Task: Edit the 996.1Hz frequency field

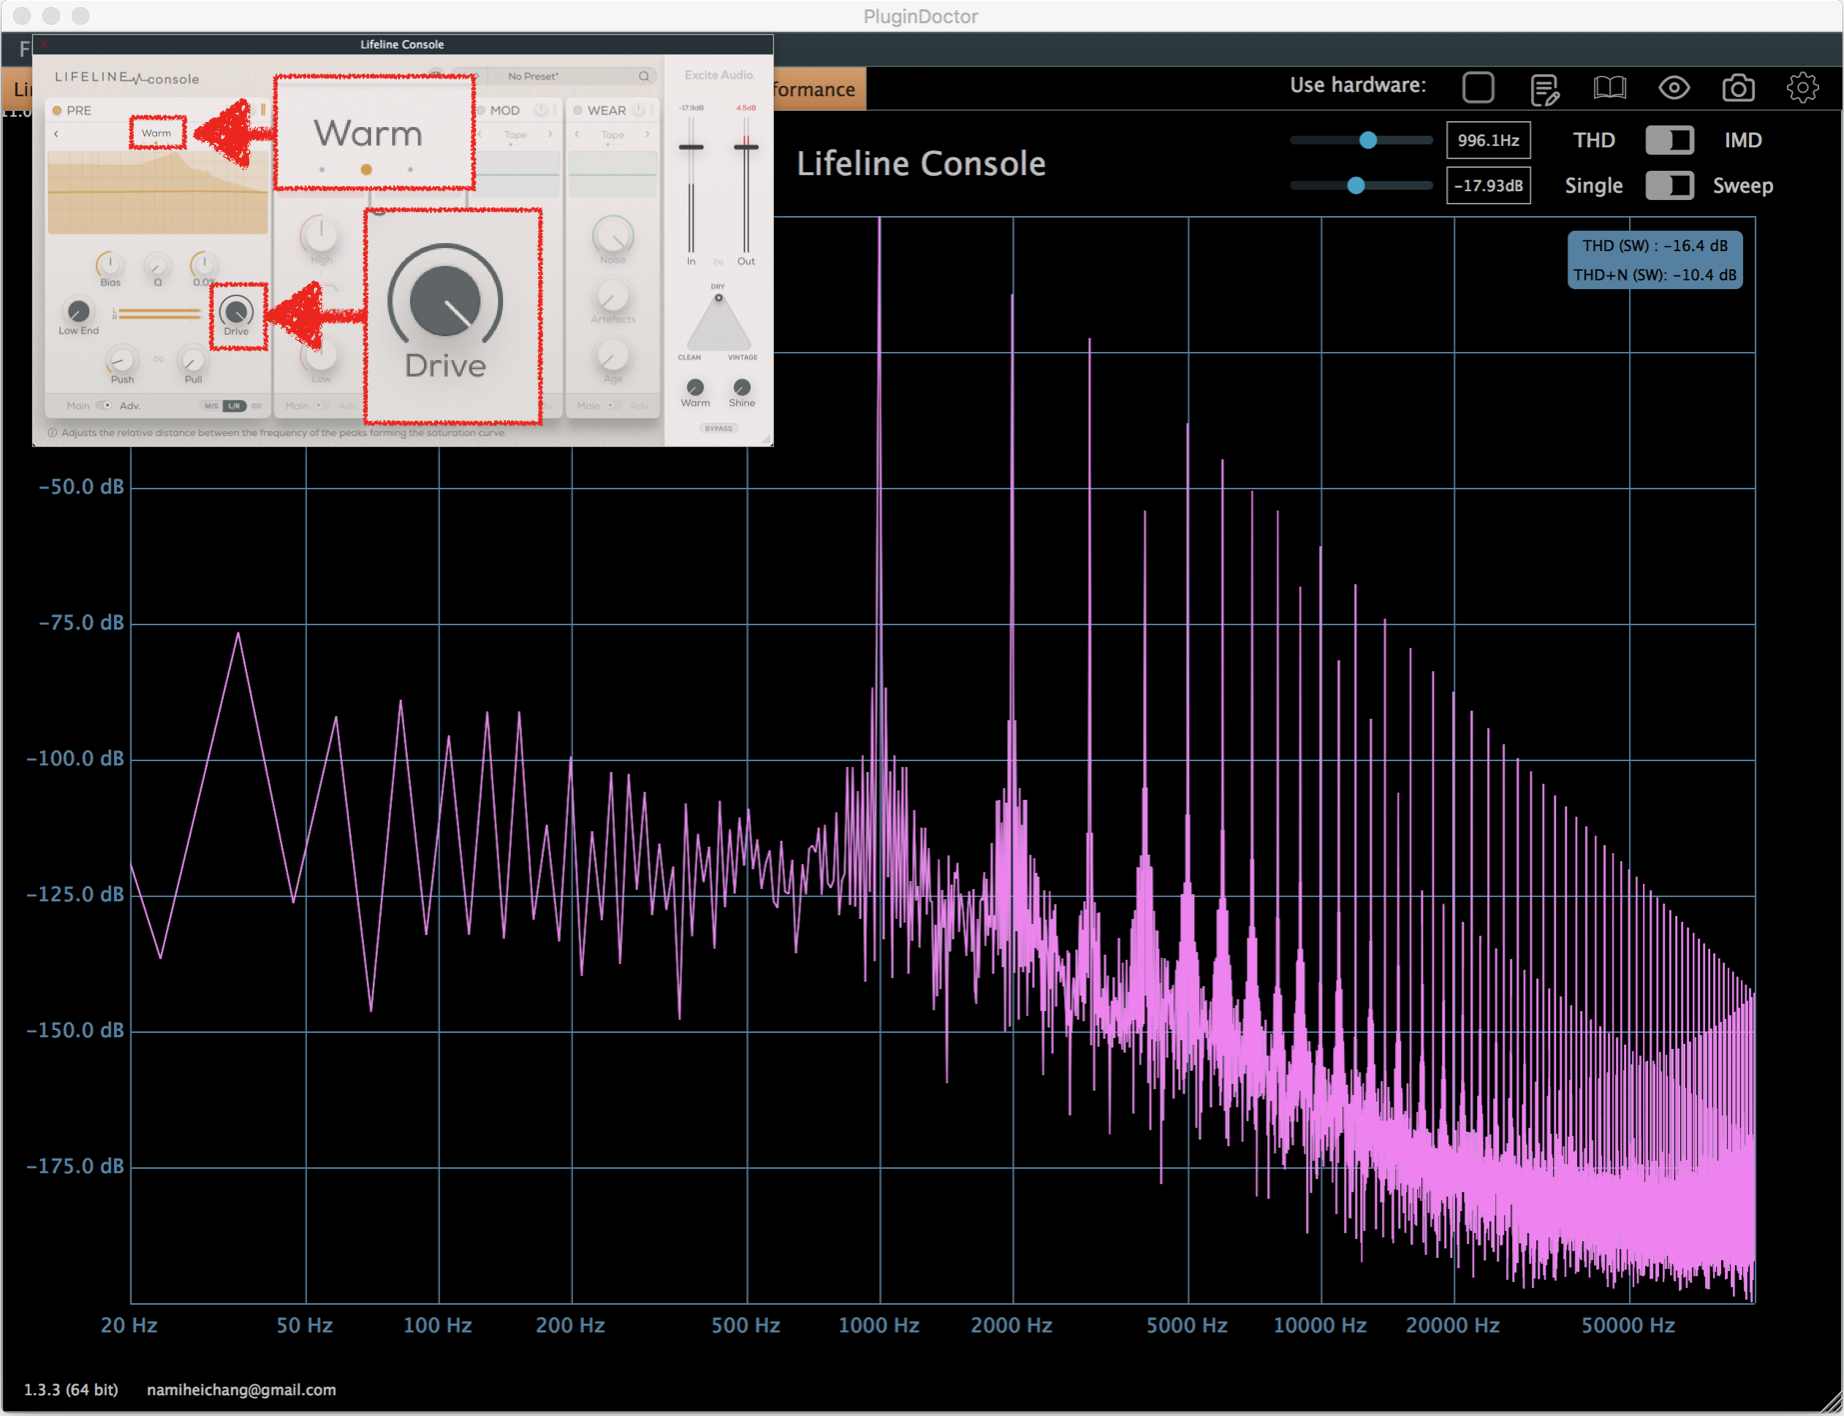Action: coord(1488,140)
